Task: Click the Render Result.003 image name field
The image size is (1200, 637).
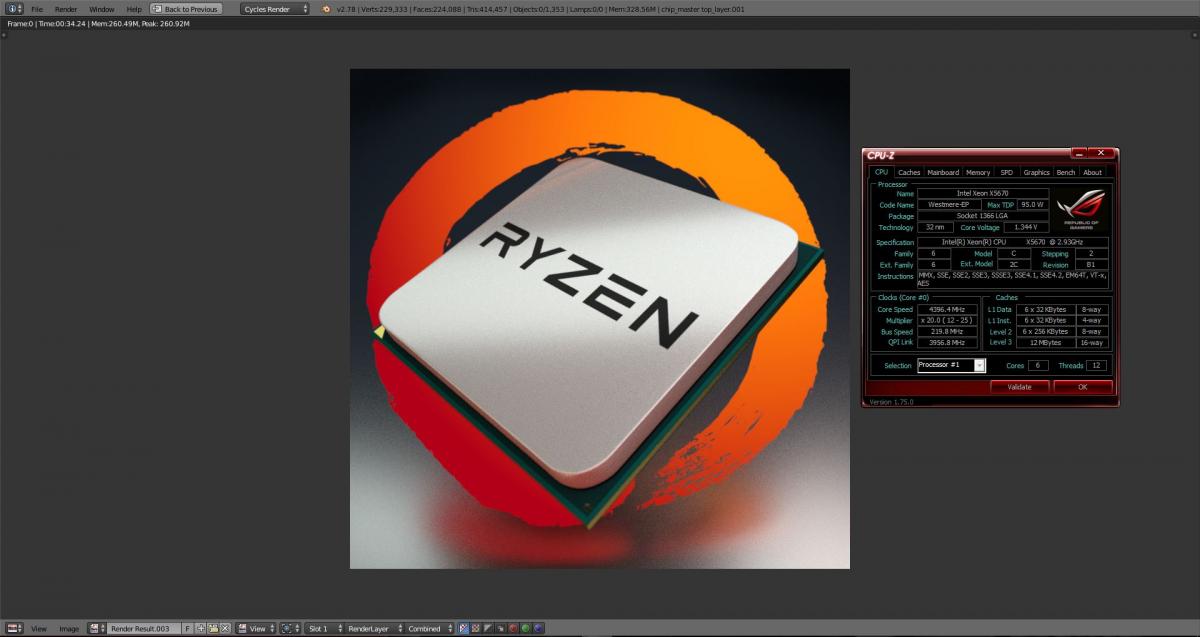Action: [144, 628]
